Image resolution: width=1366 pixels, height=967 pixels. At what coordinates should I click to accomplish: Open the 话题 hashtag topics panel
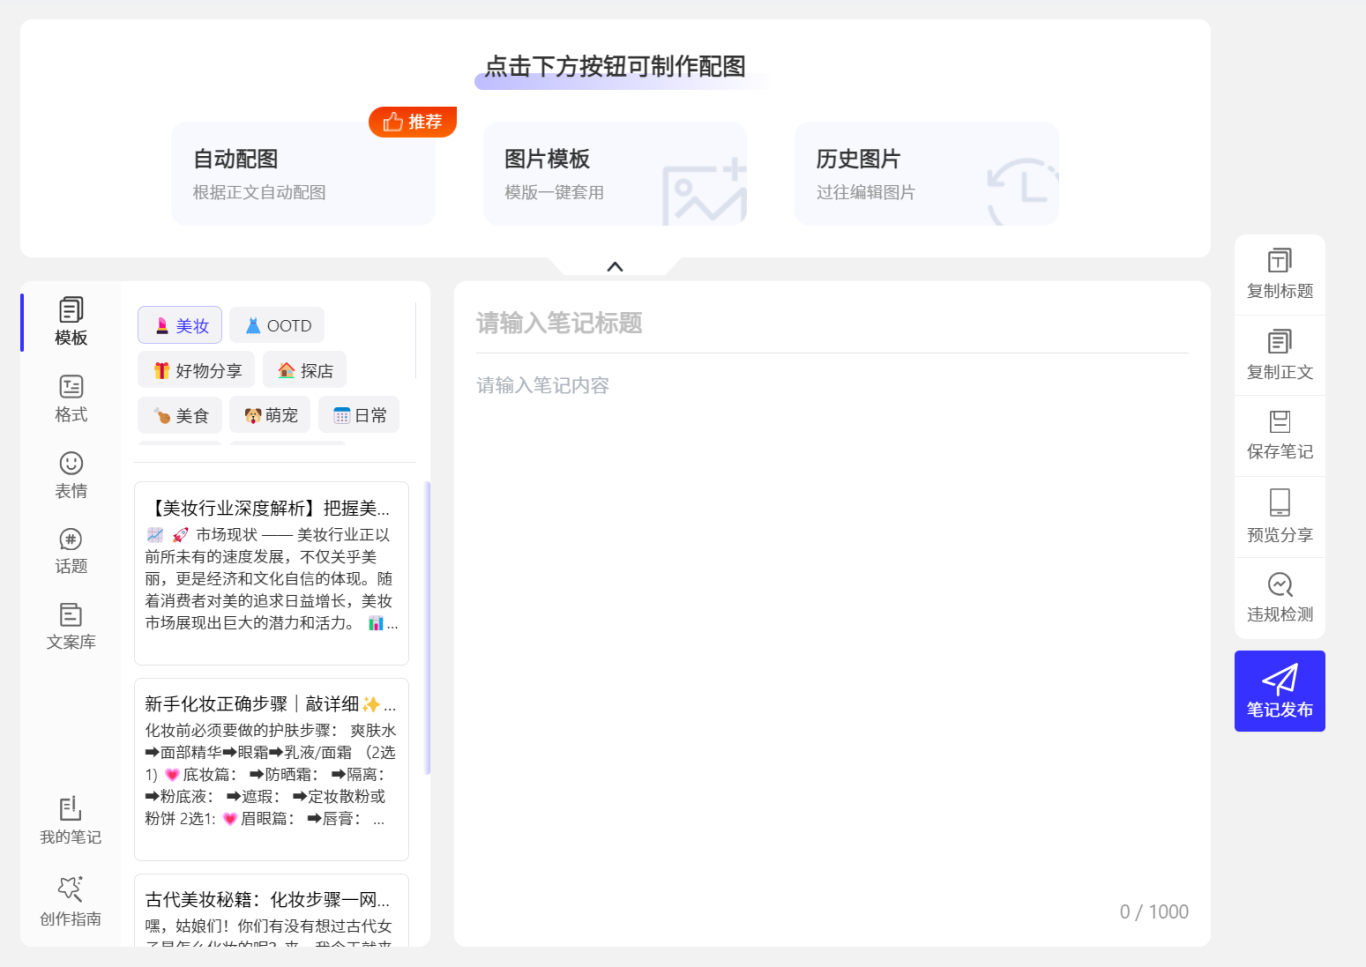point(70,551)
